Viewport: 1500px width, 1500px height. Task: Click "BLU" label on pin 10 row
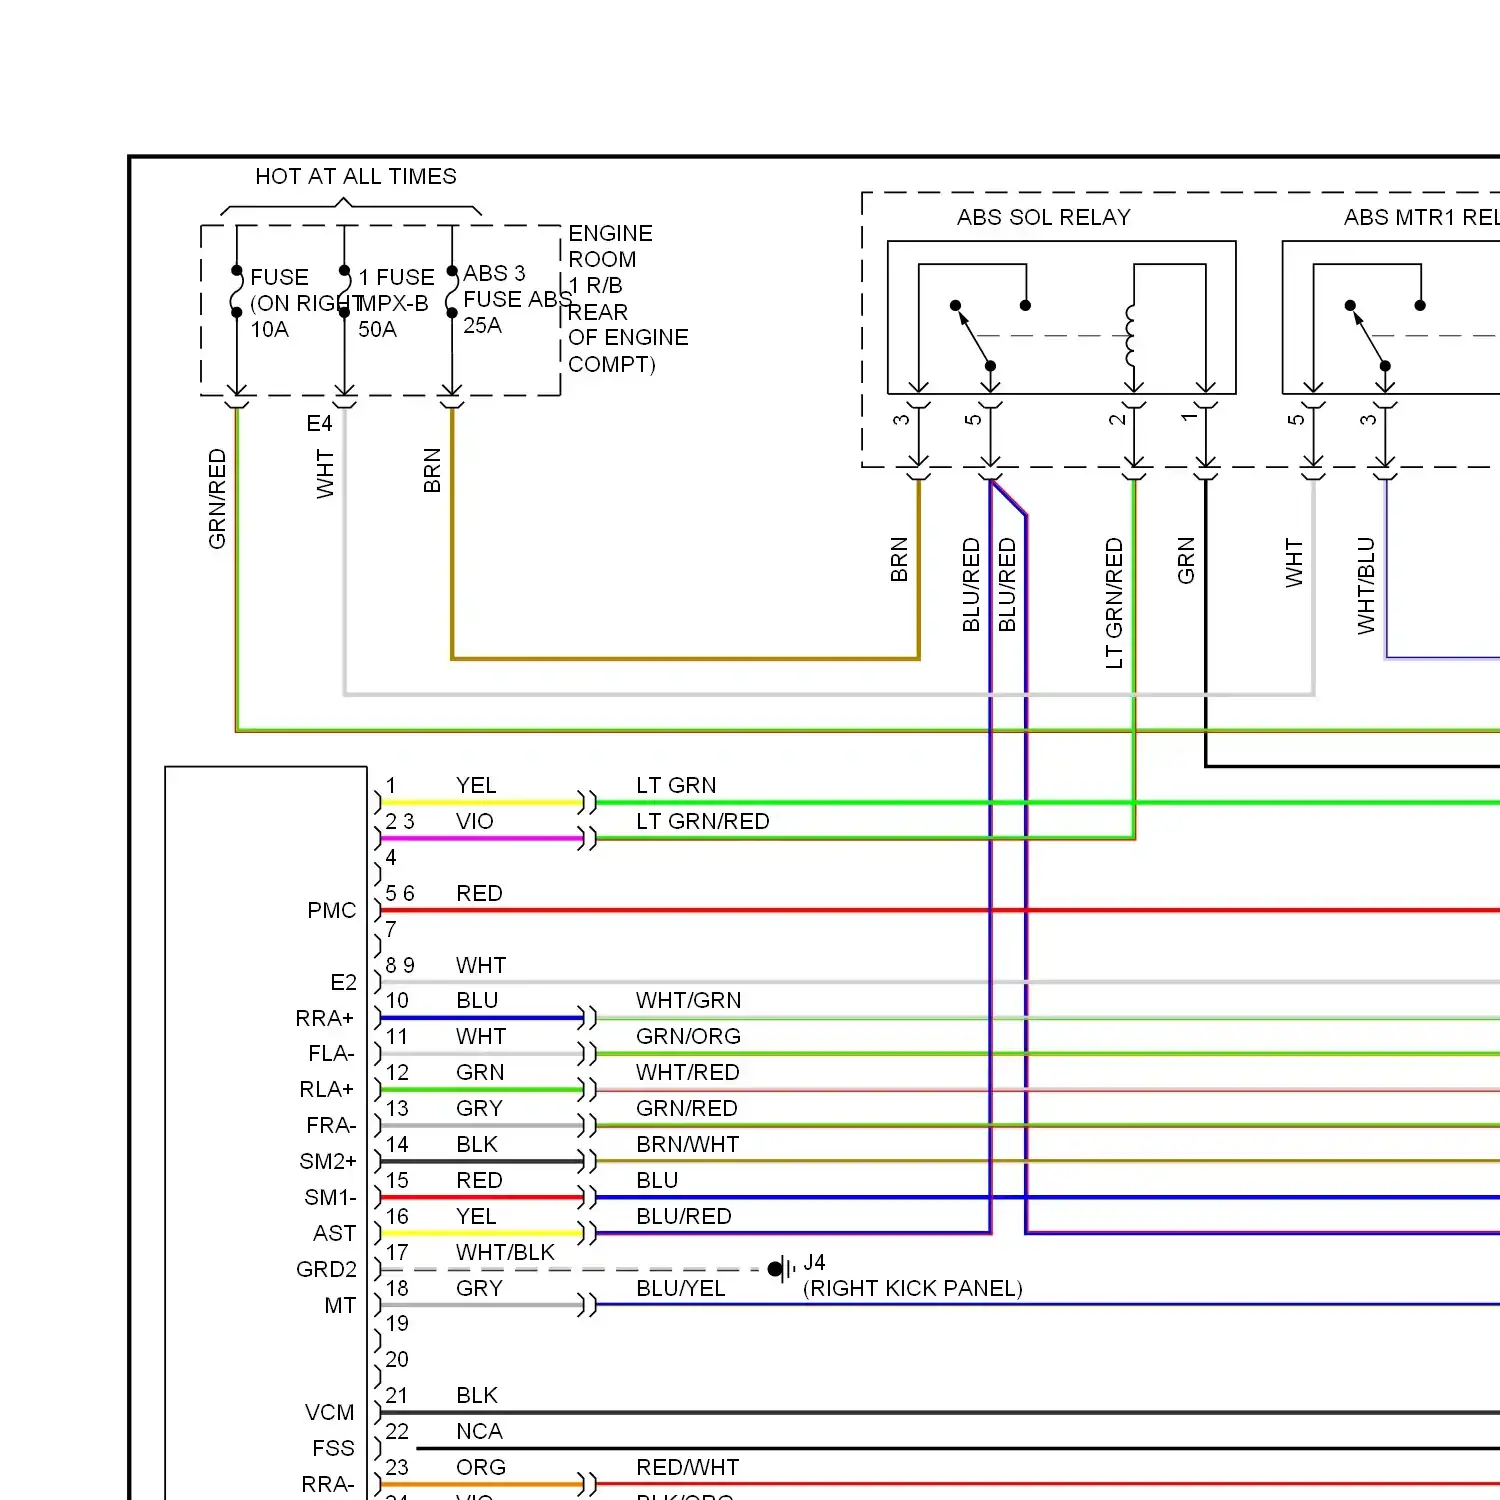click(x=477, y=1001)
